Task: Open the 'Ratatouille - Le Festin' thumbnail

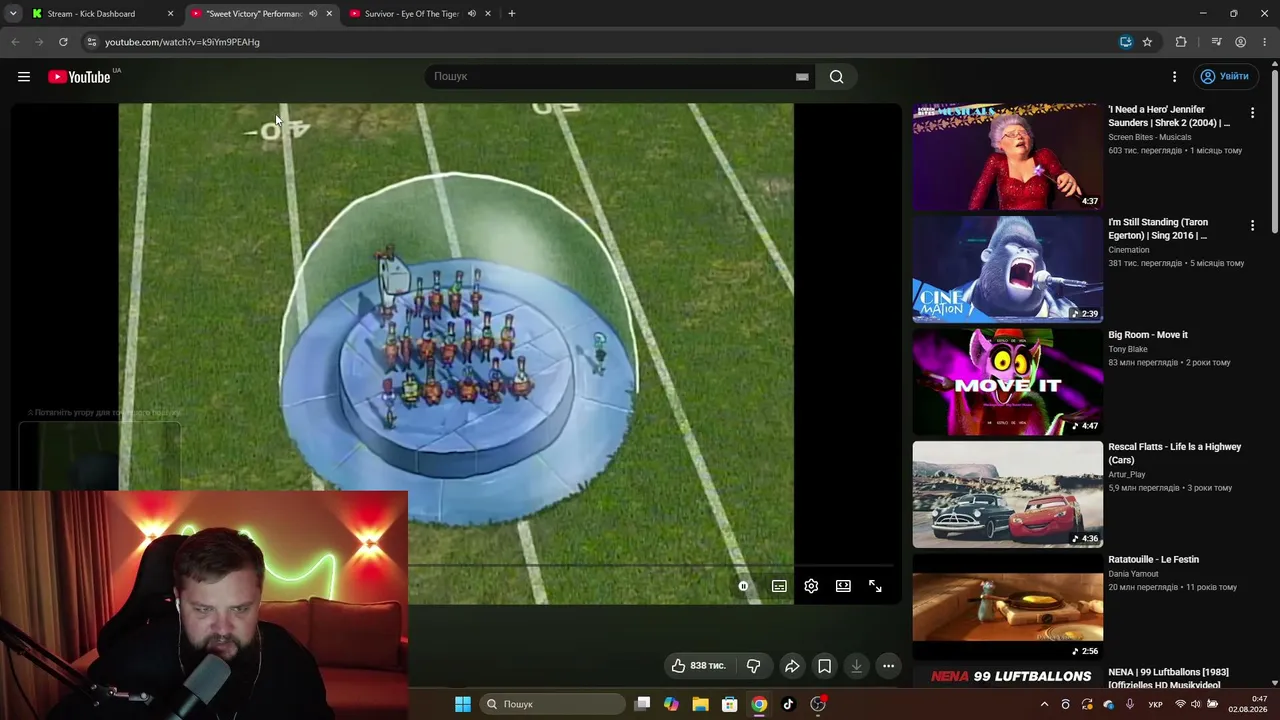Action: (x=1008, y=607)
